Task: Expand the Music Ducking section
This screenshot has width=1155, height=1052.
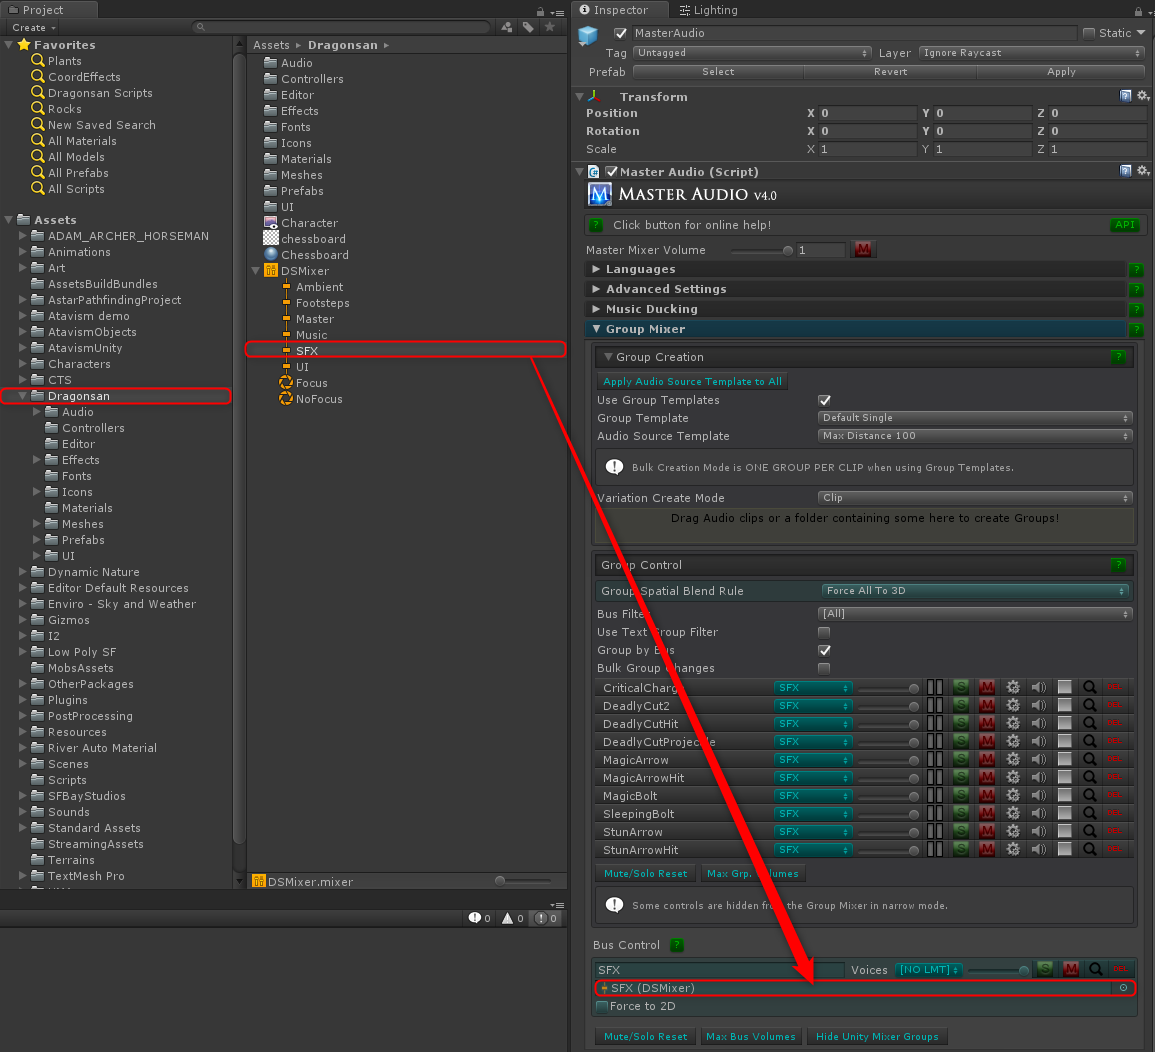Action: [651, 309]
